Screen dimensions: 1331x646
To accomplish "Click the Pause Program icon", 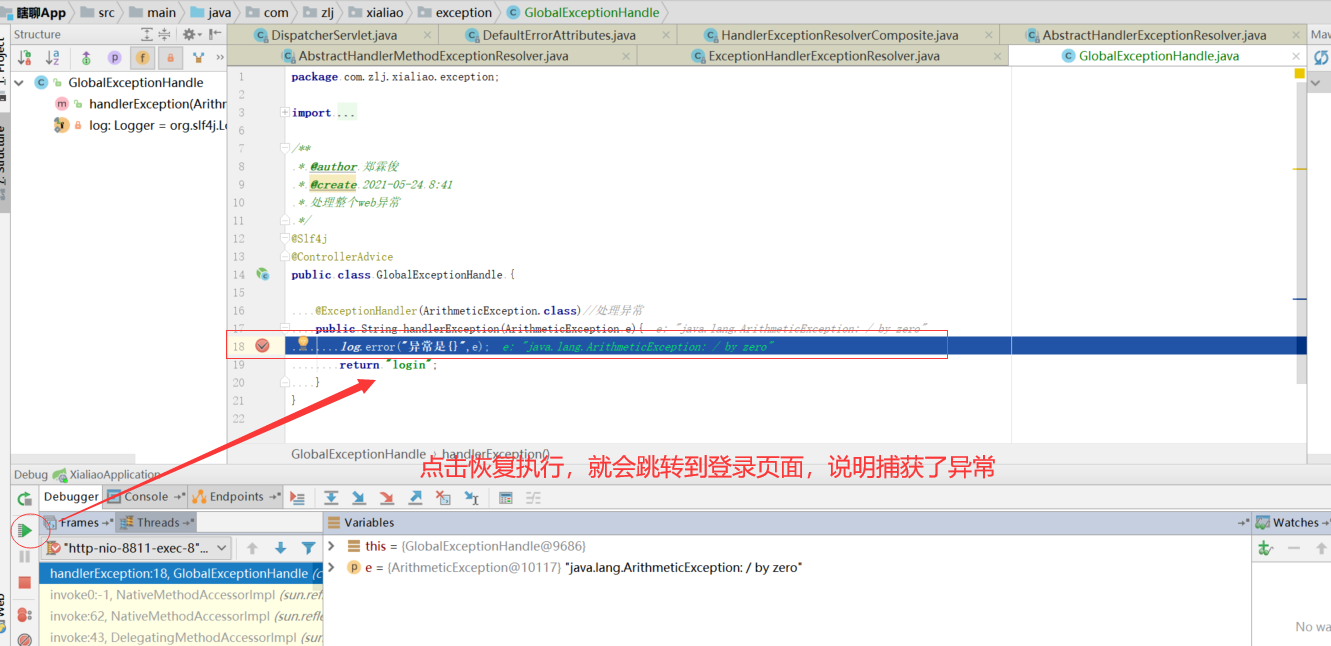I will click(25, 557).
